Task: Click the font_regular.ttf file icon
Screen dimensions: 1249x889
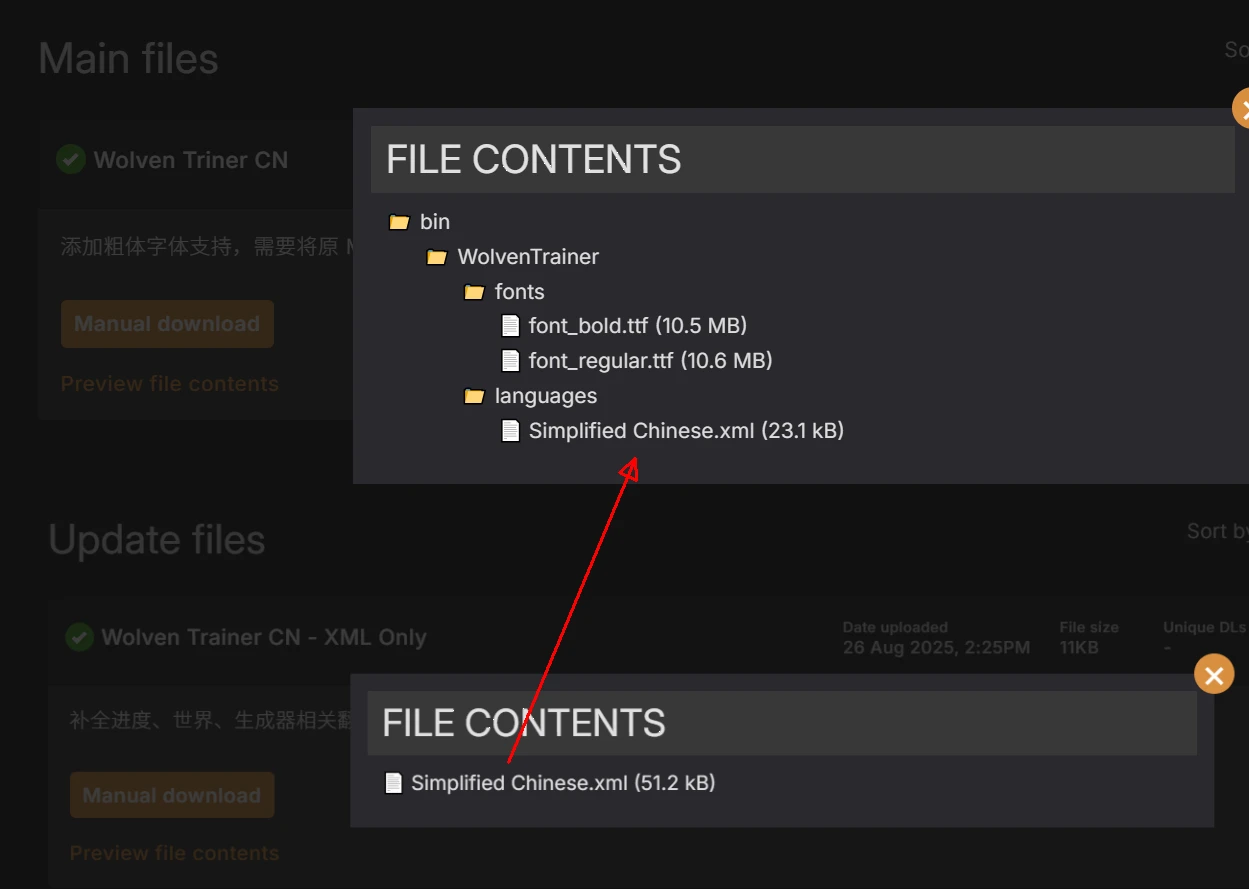Action: (x=510, y=360)
